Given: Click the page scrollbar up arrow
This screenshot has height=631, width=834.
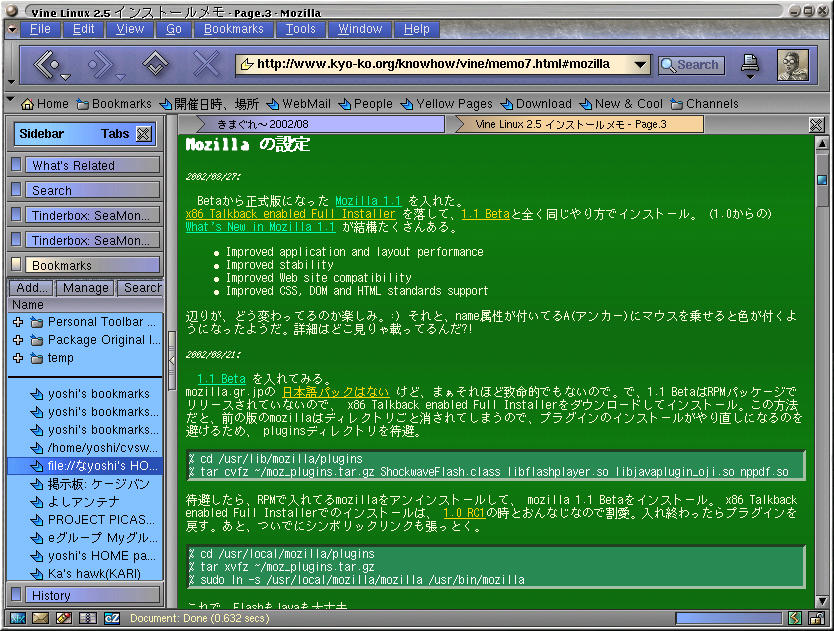Looking at the screenshot, I should (x=822, y=143).
